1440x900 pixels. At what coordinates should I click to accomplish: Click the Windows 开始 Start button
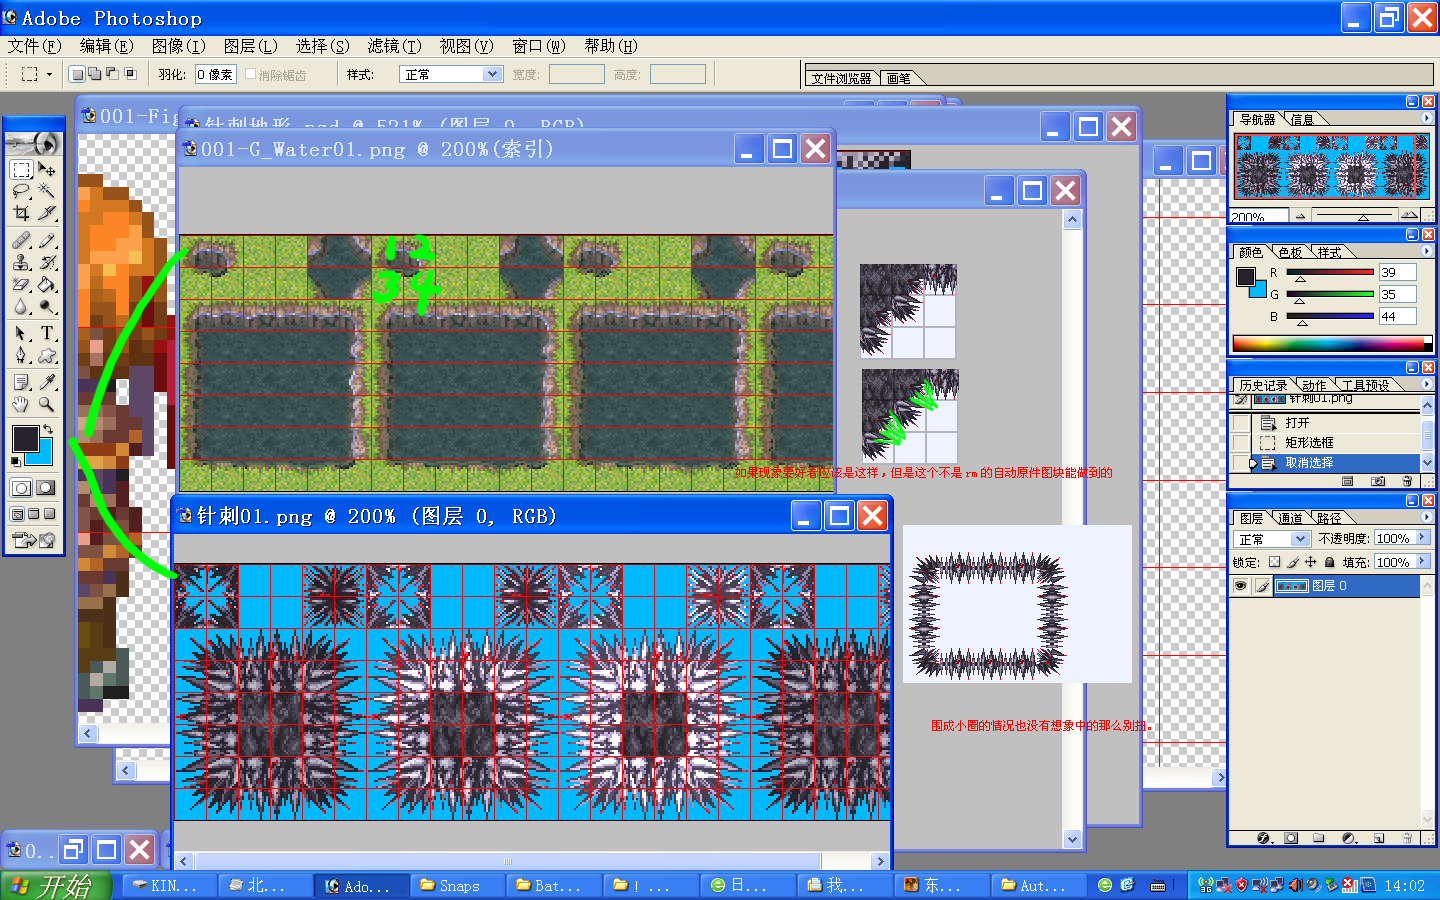coord(55,886)
